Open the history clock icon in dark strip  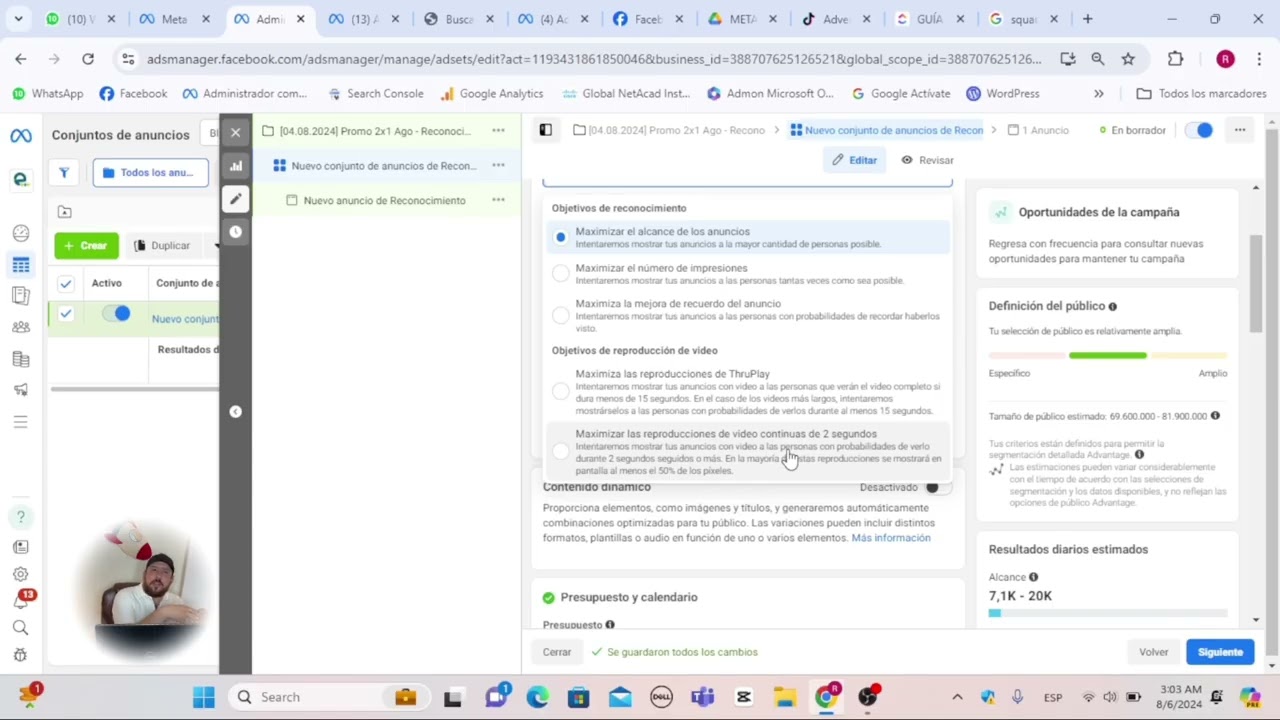236,232
